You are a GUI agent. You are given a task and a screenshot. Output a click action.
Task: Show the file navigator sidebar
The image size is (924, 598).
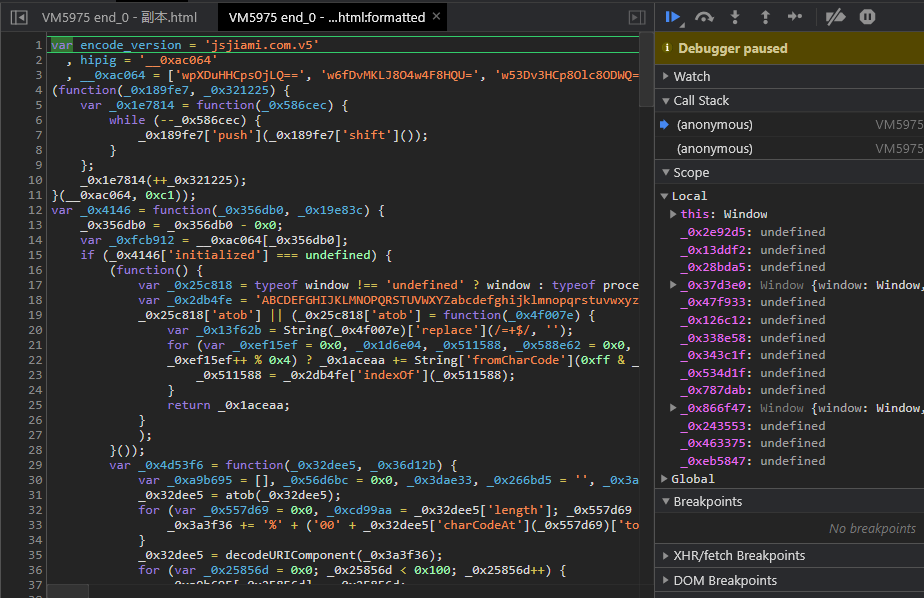(18, 17)
